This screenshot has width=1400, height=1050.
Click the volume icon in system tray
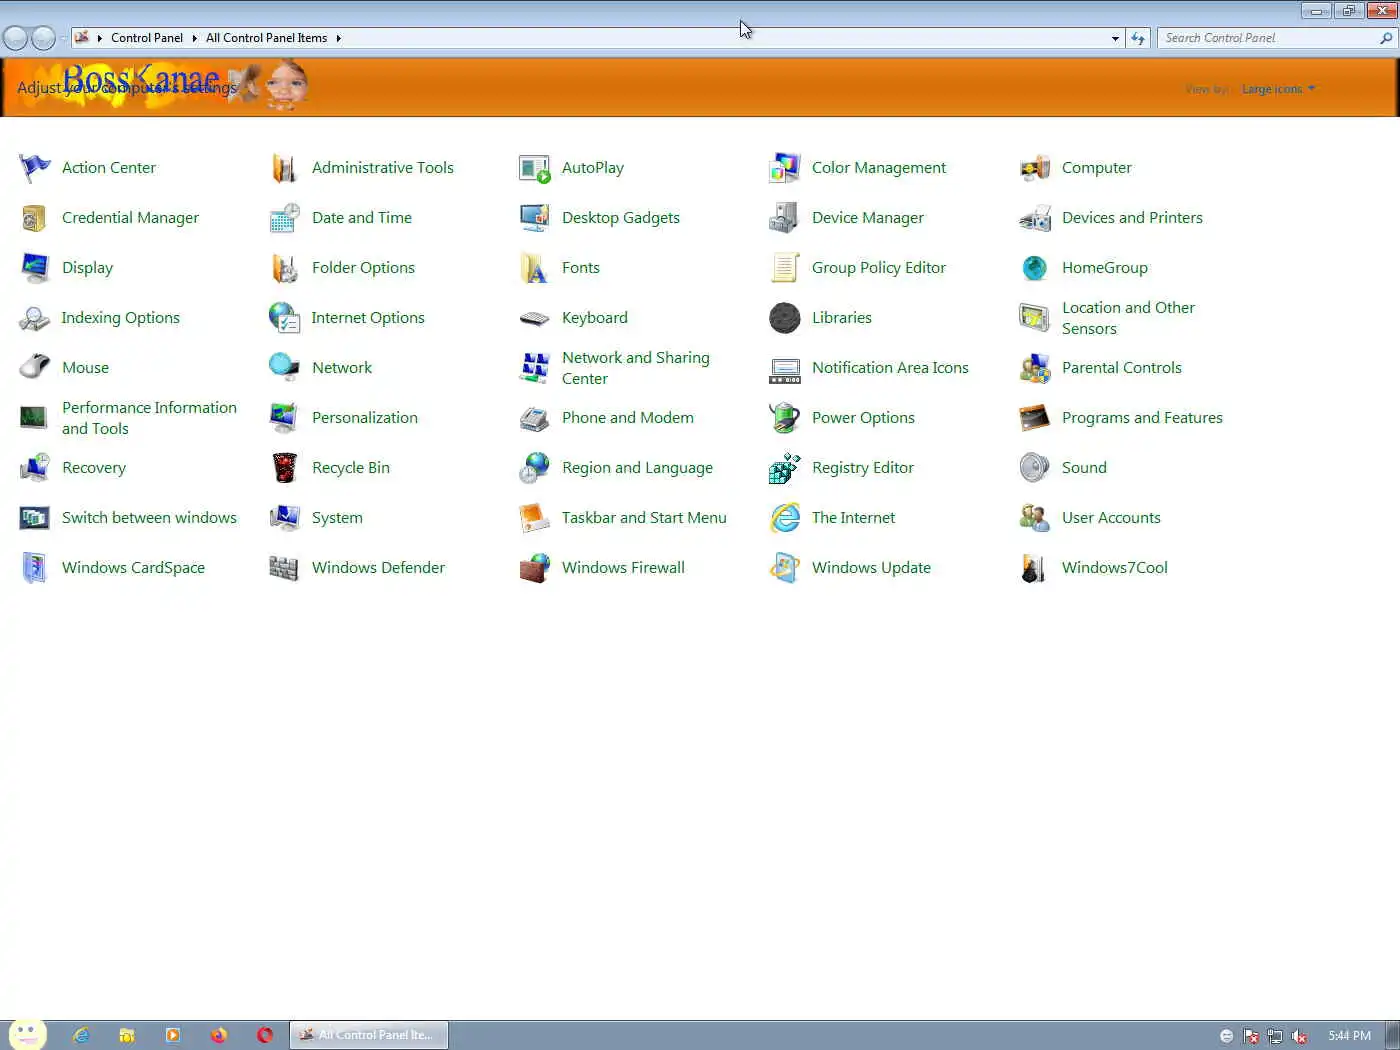pos(1299,1036)
